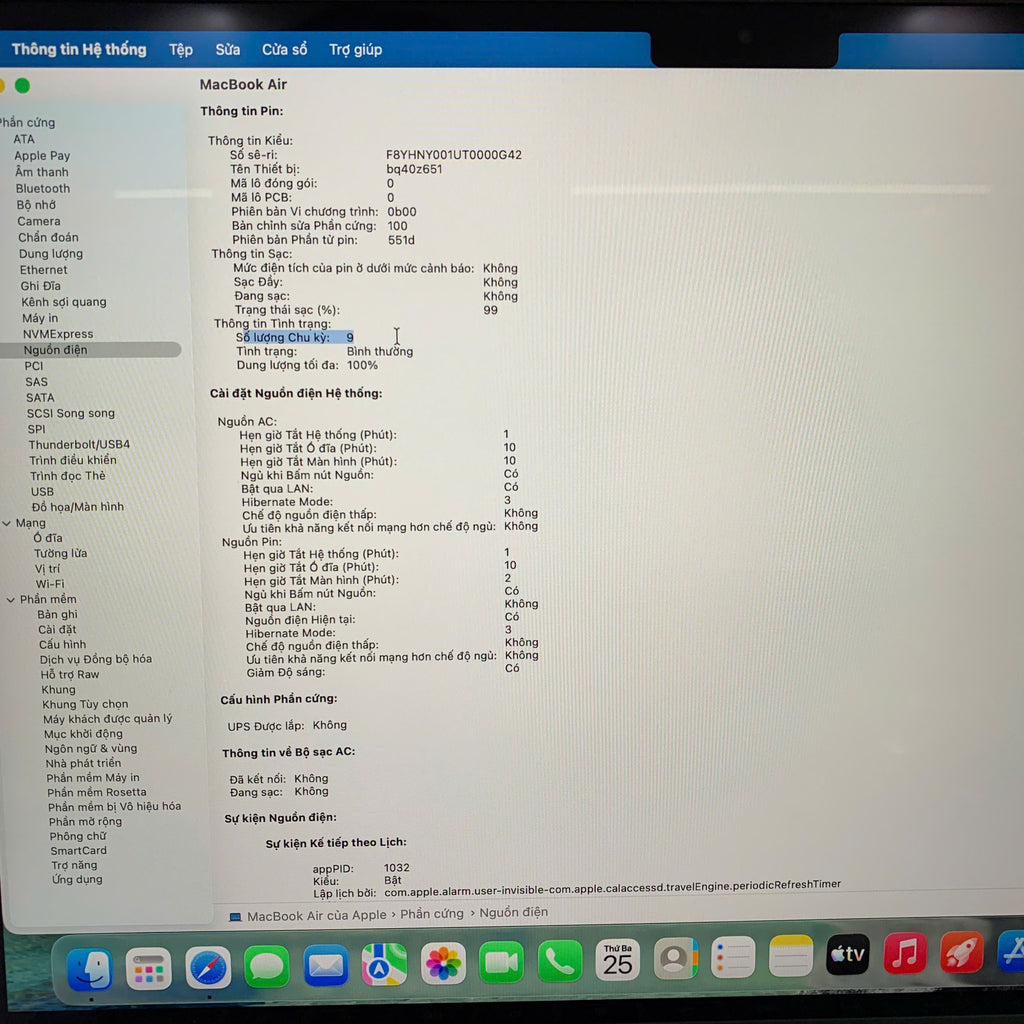Collapse the Mạng section chevron

[x=7, y=523]
